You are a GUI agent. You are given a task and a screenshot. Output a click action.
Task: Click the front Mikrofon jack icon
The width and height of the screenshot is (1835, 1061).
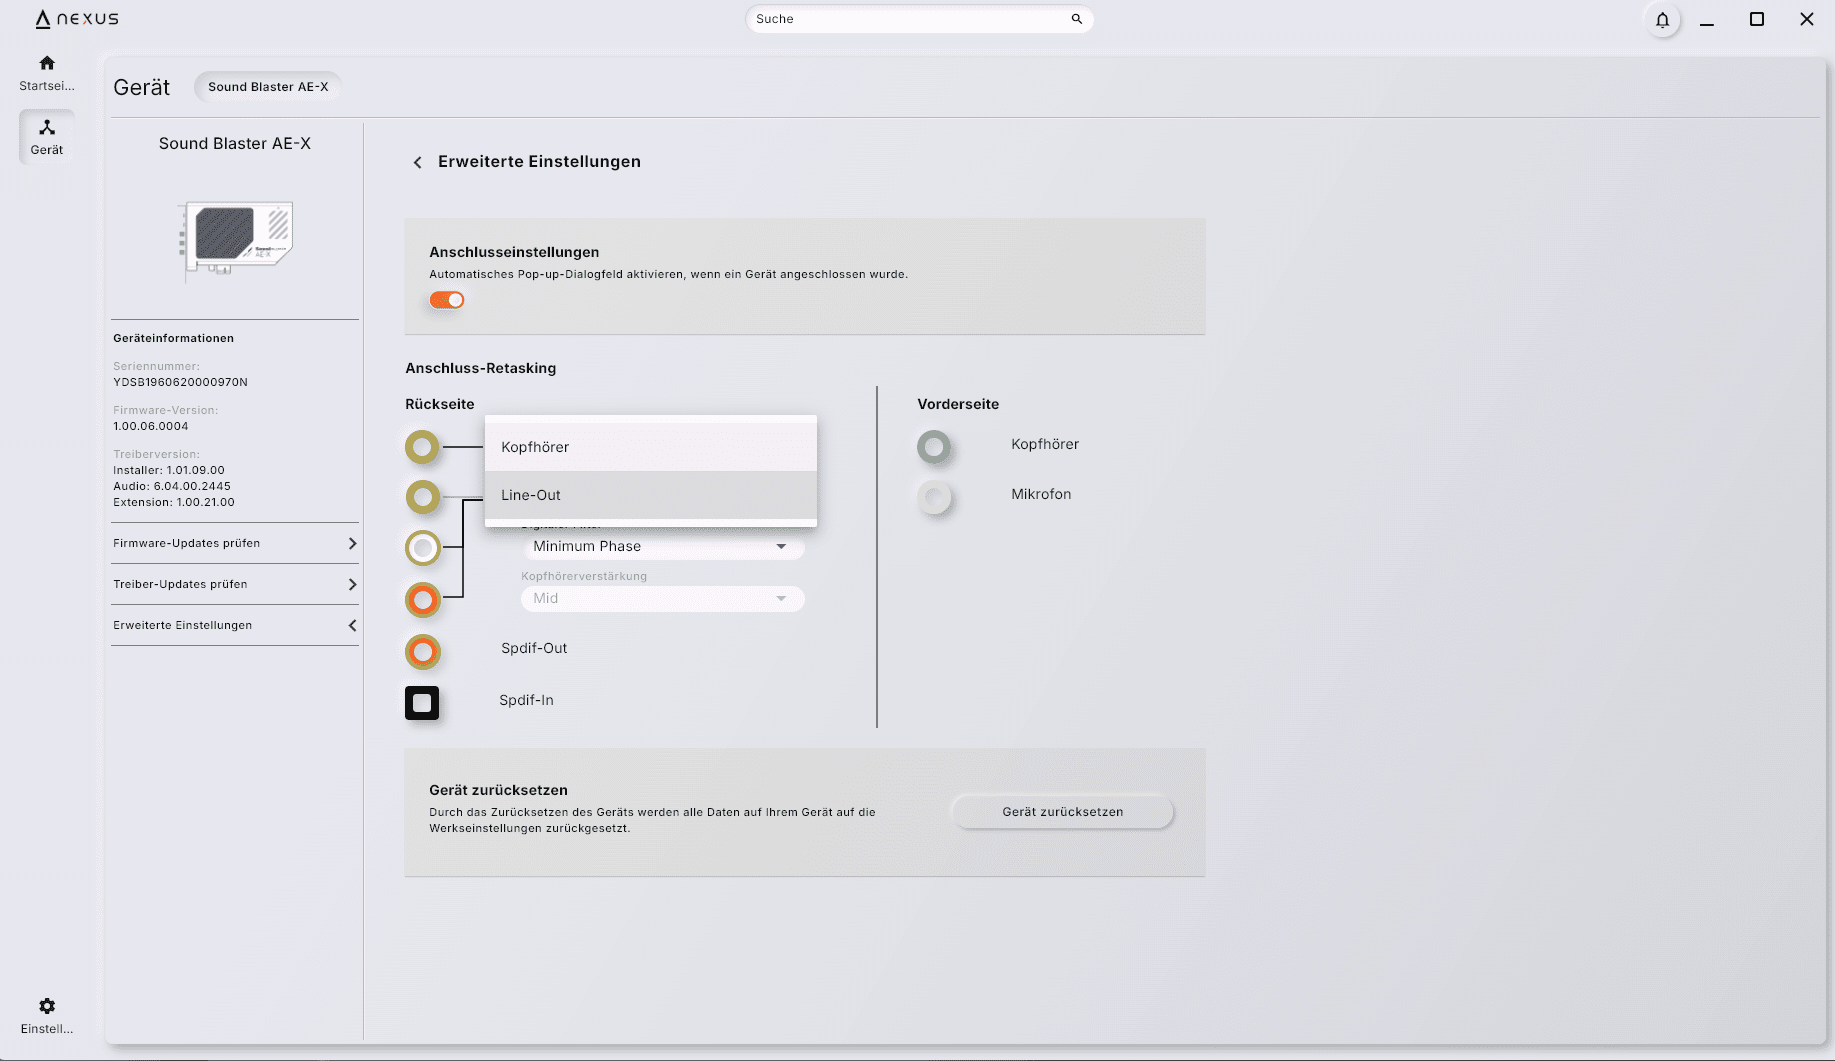coord(935,497)
